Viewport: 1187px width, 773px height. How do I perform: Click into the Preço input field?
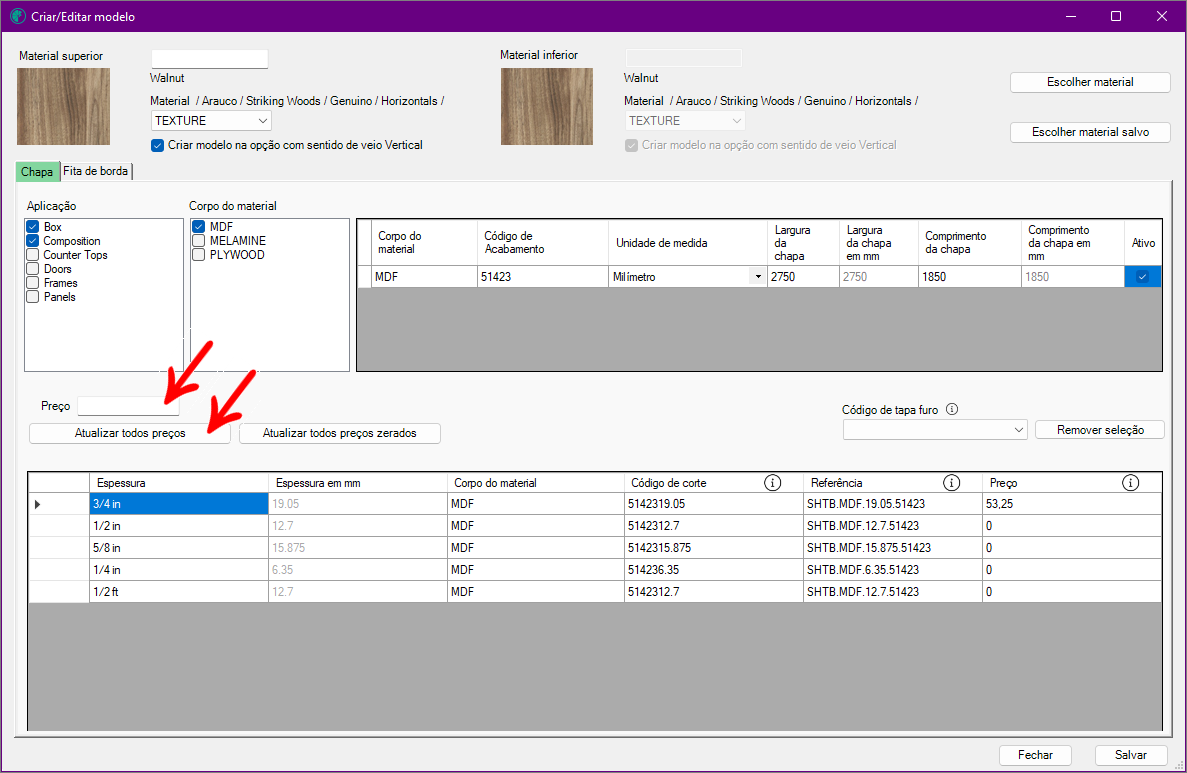128,406
